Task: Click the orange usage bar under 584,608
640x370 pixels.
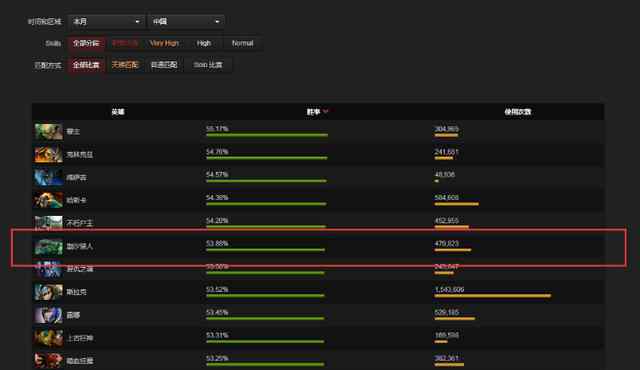Action: [456, 204]
